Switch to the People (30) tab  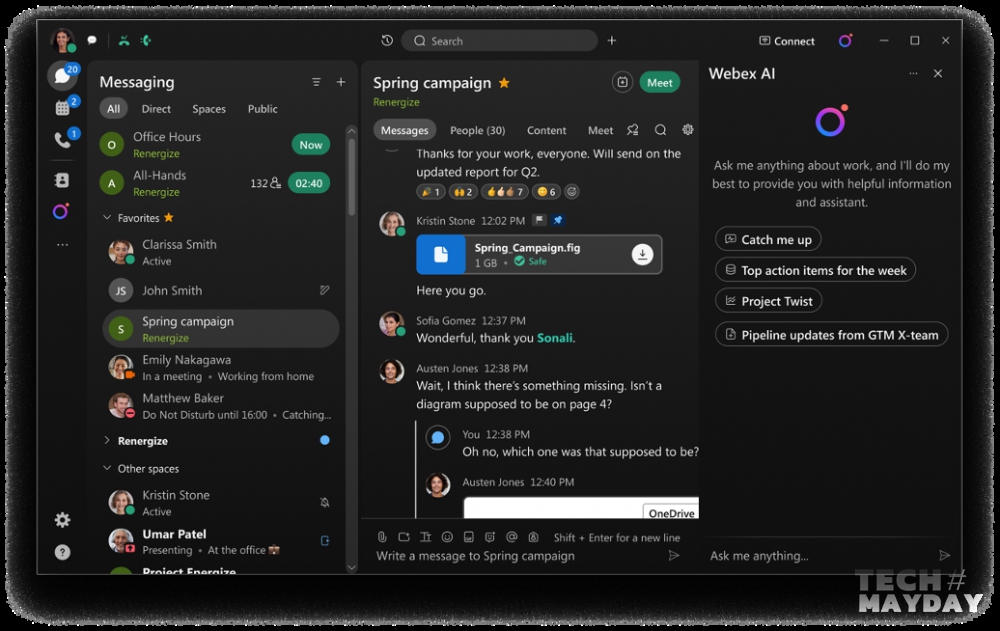[x=478, y=130]
